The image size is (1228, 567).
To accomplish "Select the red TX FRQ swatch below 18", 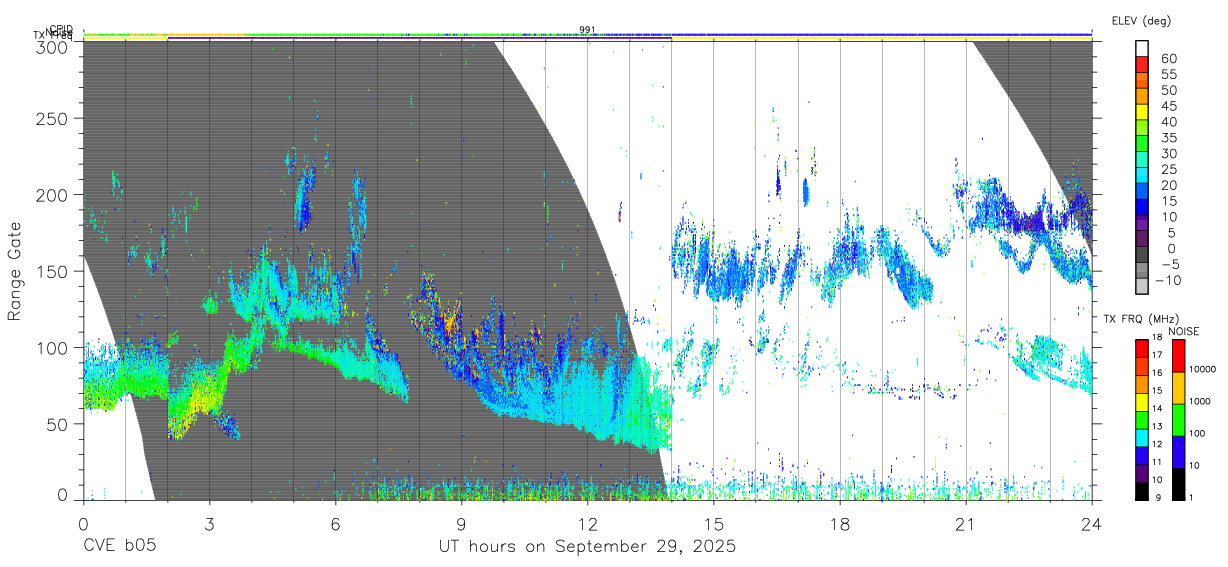I will pos(1142,347).
